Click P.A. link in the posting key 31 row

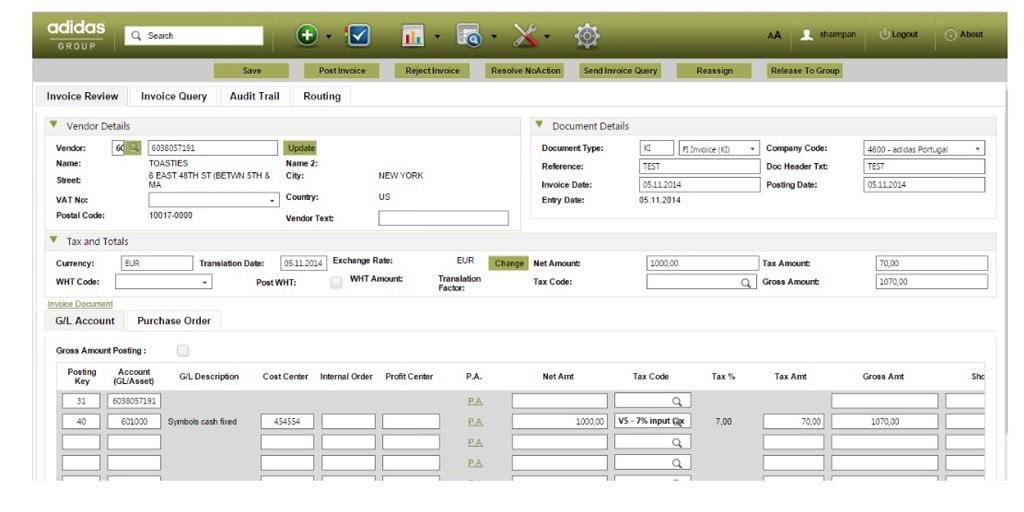coord(475,401)
